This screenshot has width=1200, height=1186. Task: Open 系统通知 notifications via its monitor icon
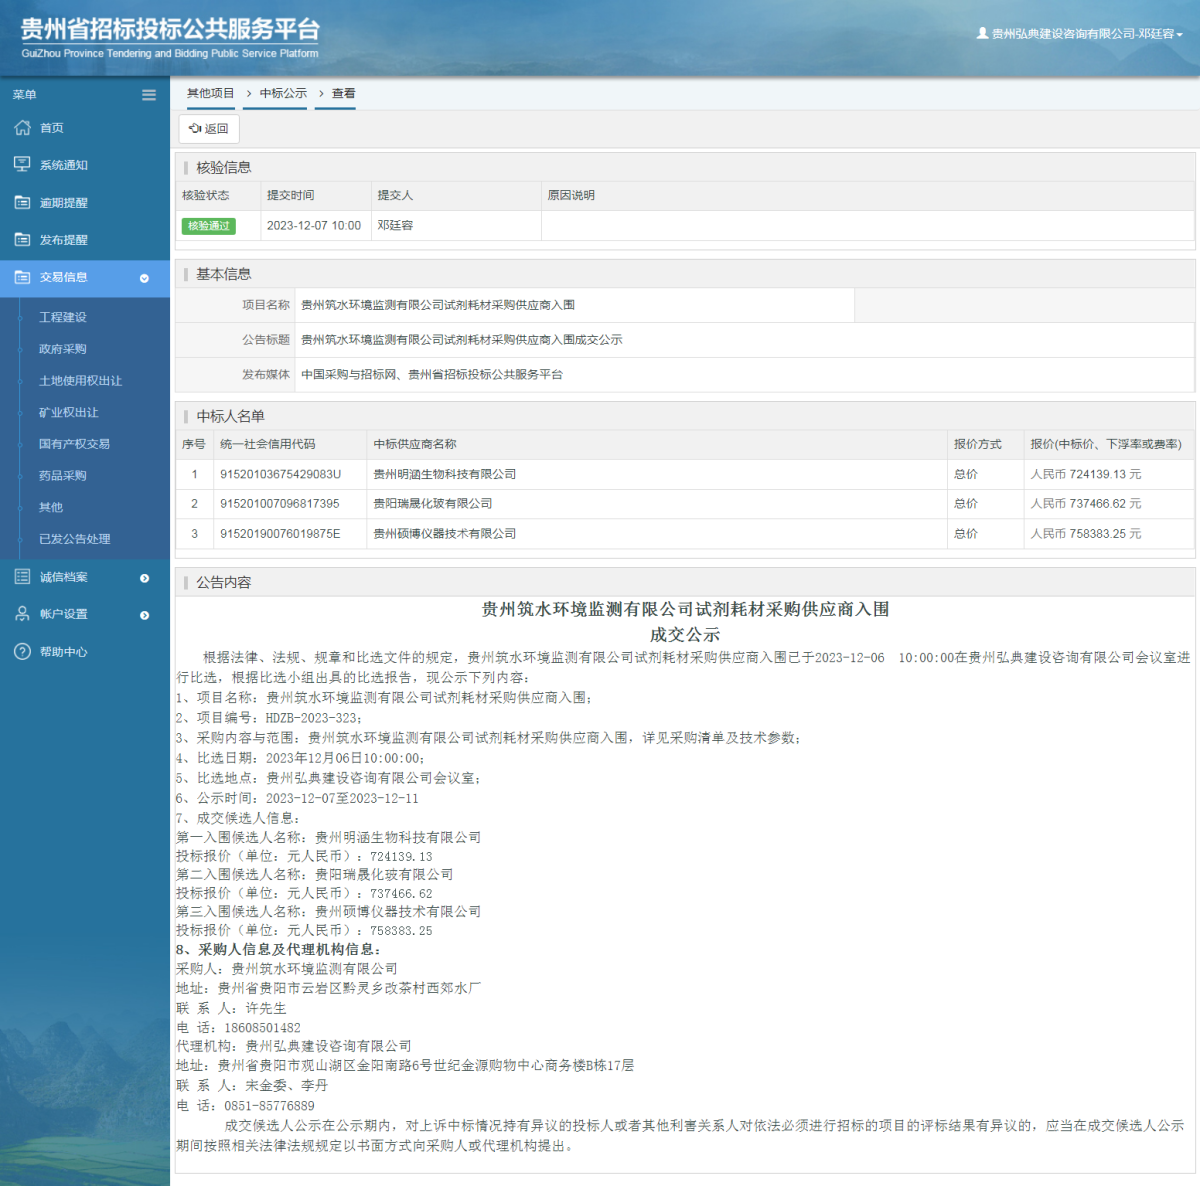22,164
